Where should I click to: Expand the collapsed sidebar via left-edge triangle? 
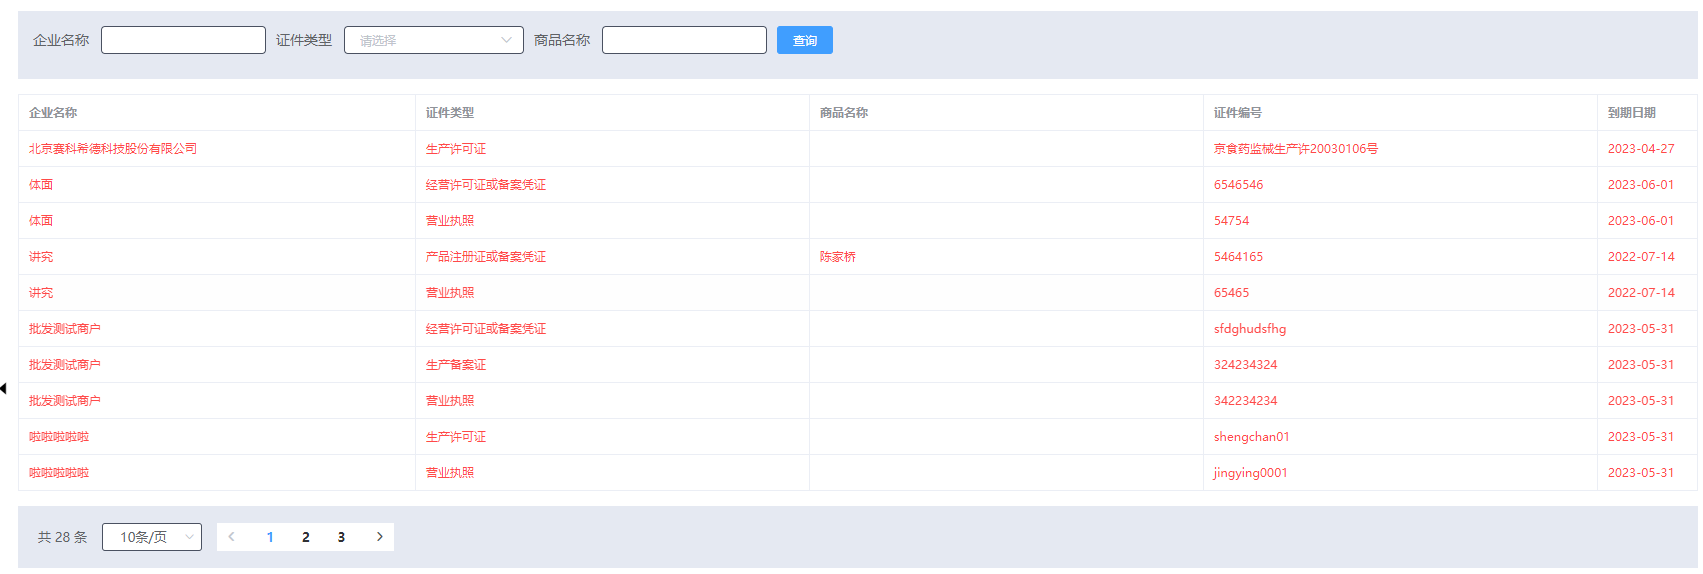(x=4, y=388)
